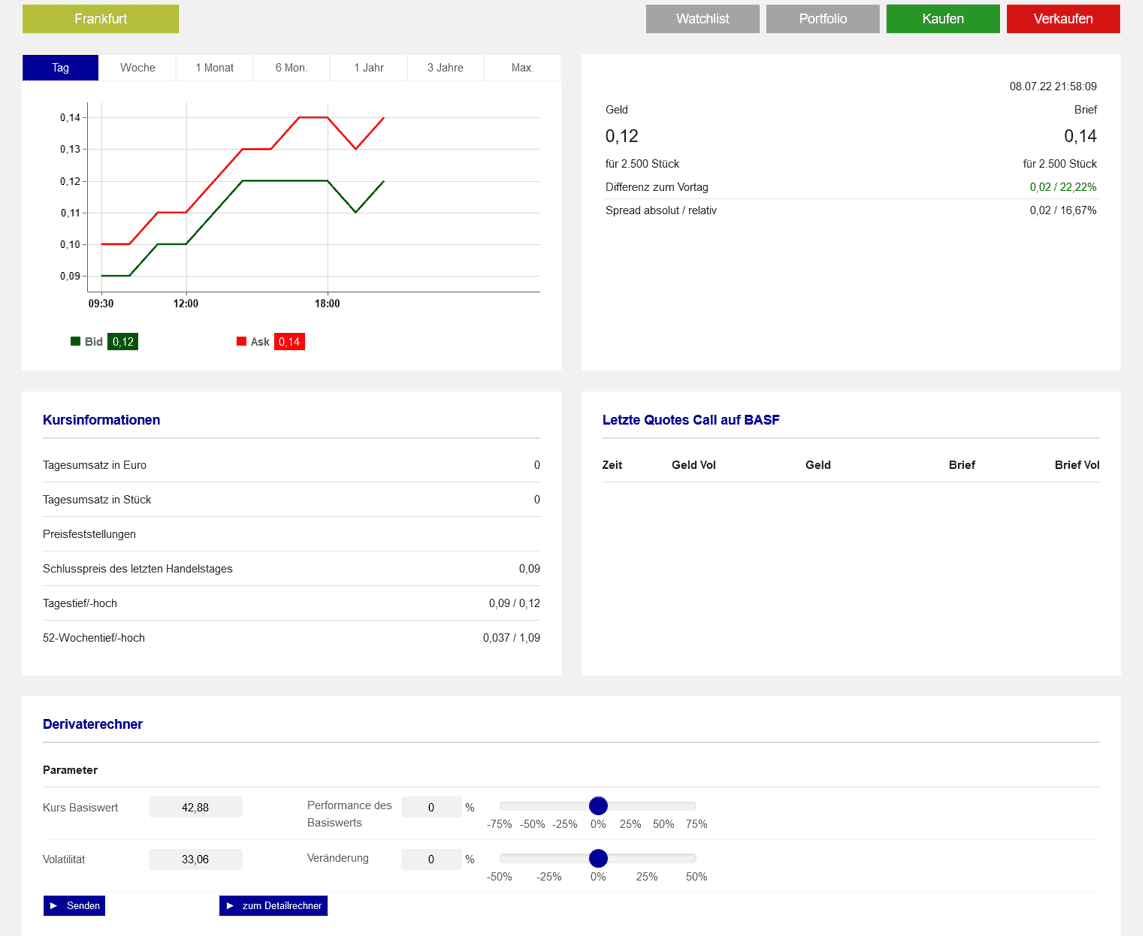Screen dimensions: 1143x936
Task: Add to Portfolio
Action: point(822,19)
